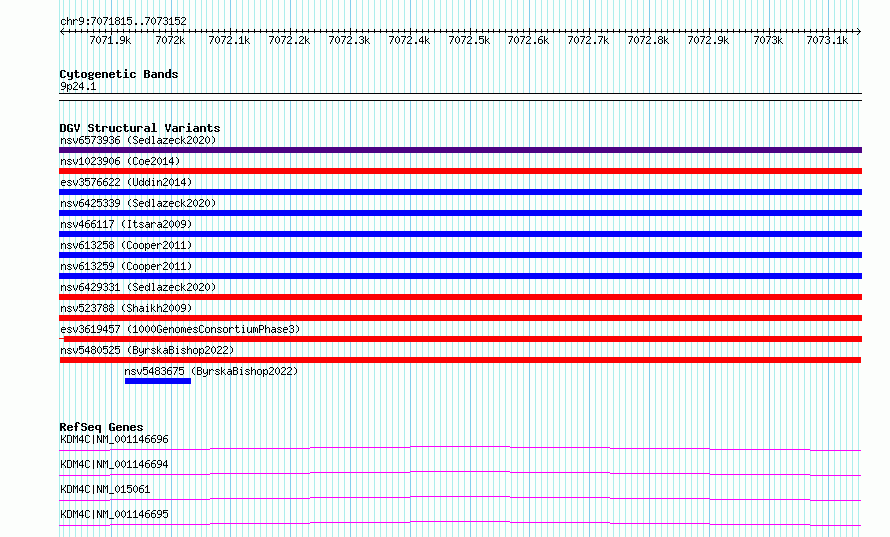Click the 7072k ruler tick label
The height and width of the screenshot is (537, 890).
point(170,40)
